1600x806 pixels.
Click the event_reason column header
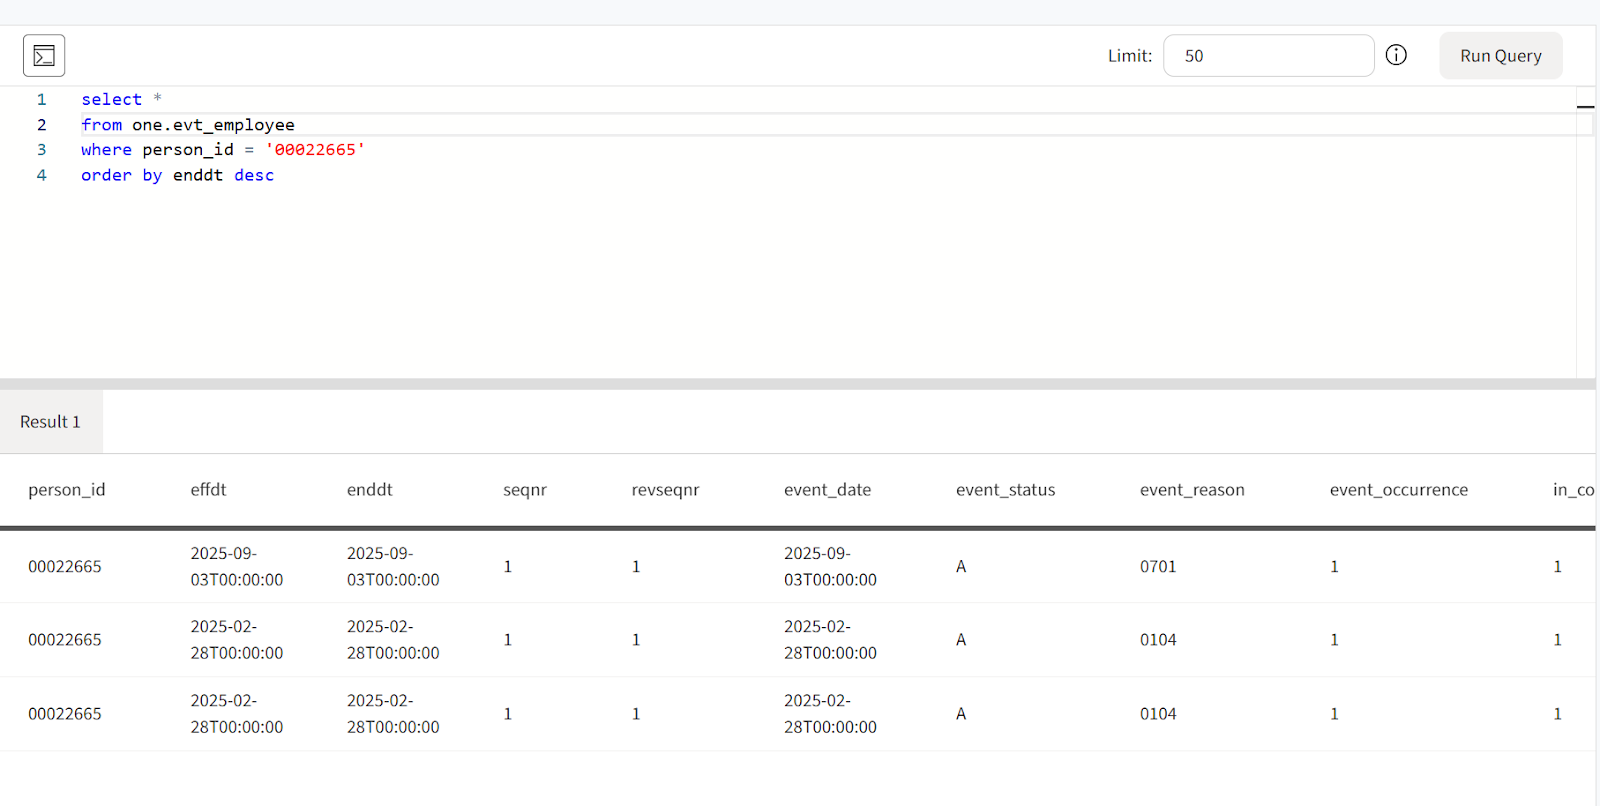point(1192,490)
